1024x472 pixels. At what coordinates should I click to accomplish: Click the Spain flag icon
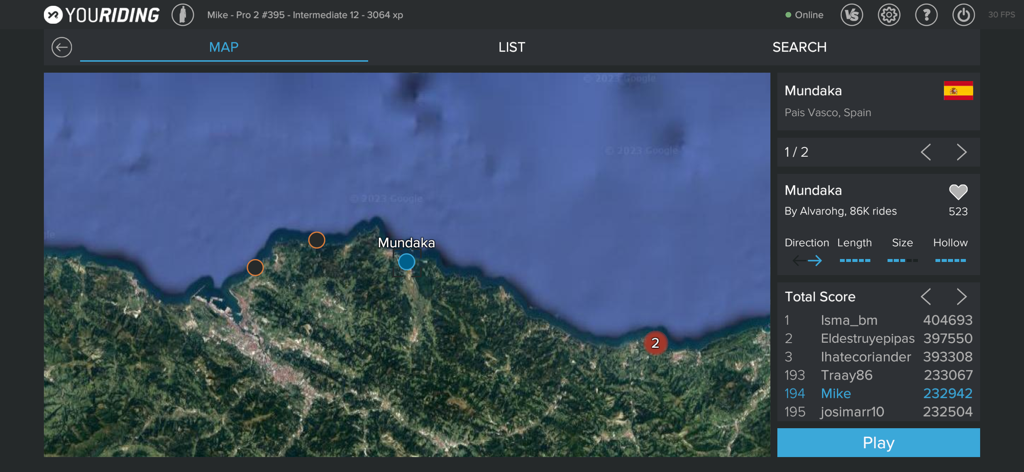click(x=958, y=91)
